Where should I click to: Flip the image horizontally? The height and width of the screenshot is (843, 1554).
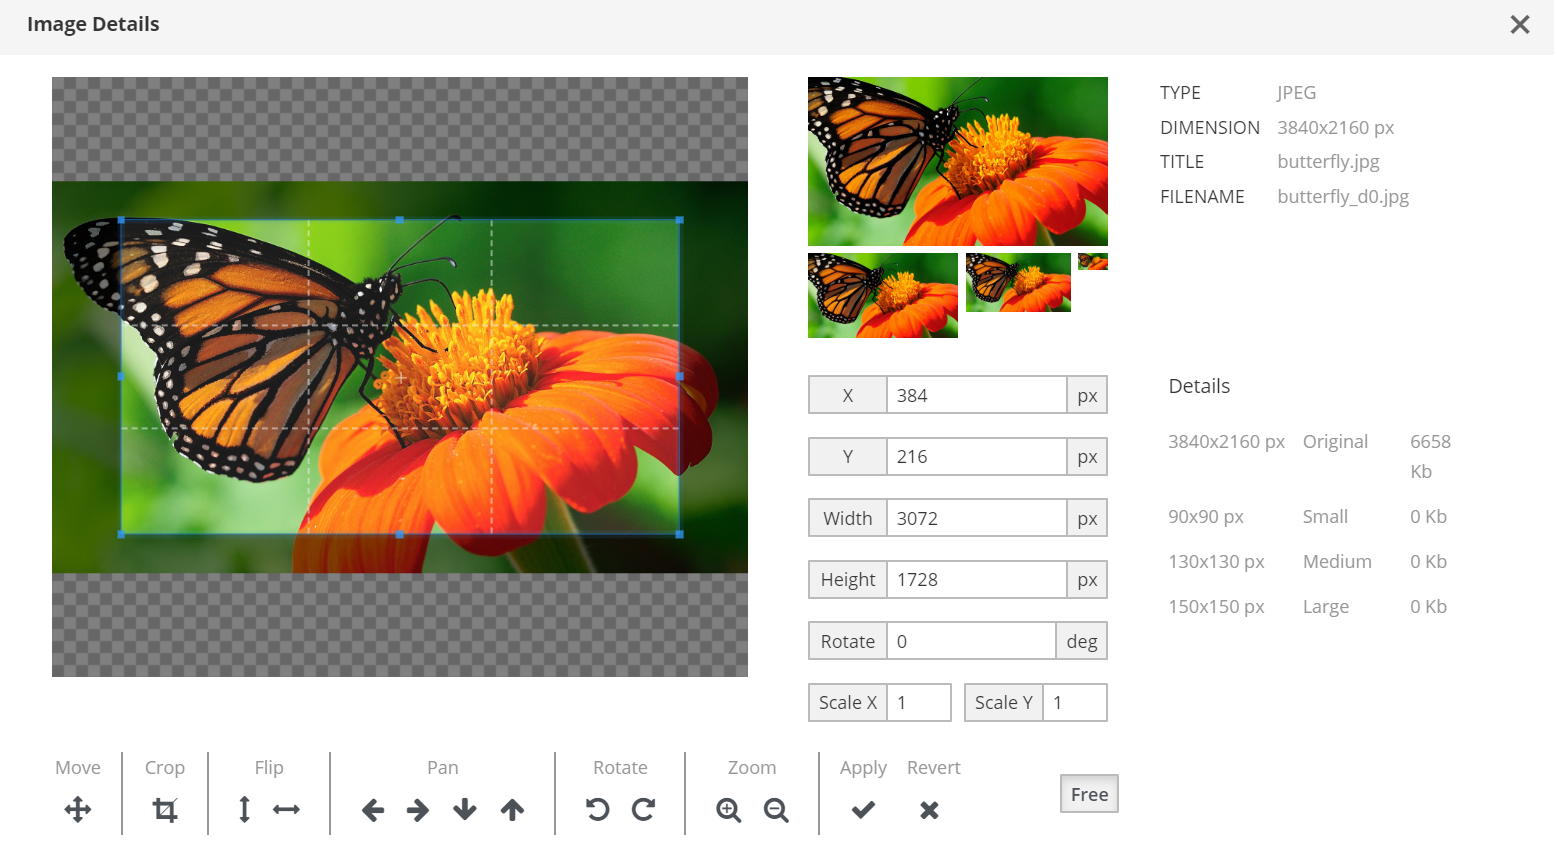click(287, 810)
